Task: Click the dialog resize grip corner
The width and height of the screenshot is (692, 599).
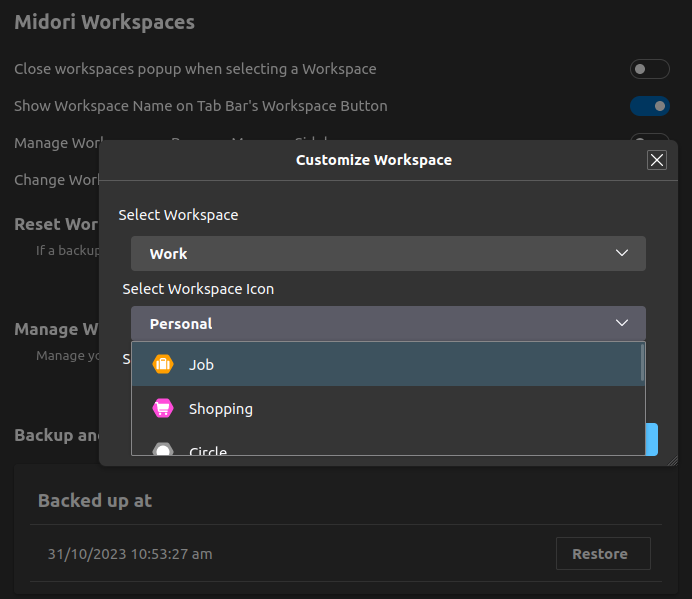Action: [x=673, y=461]
